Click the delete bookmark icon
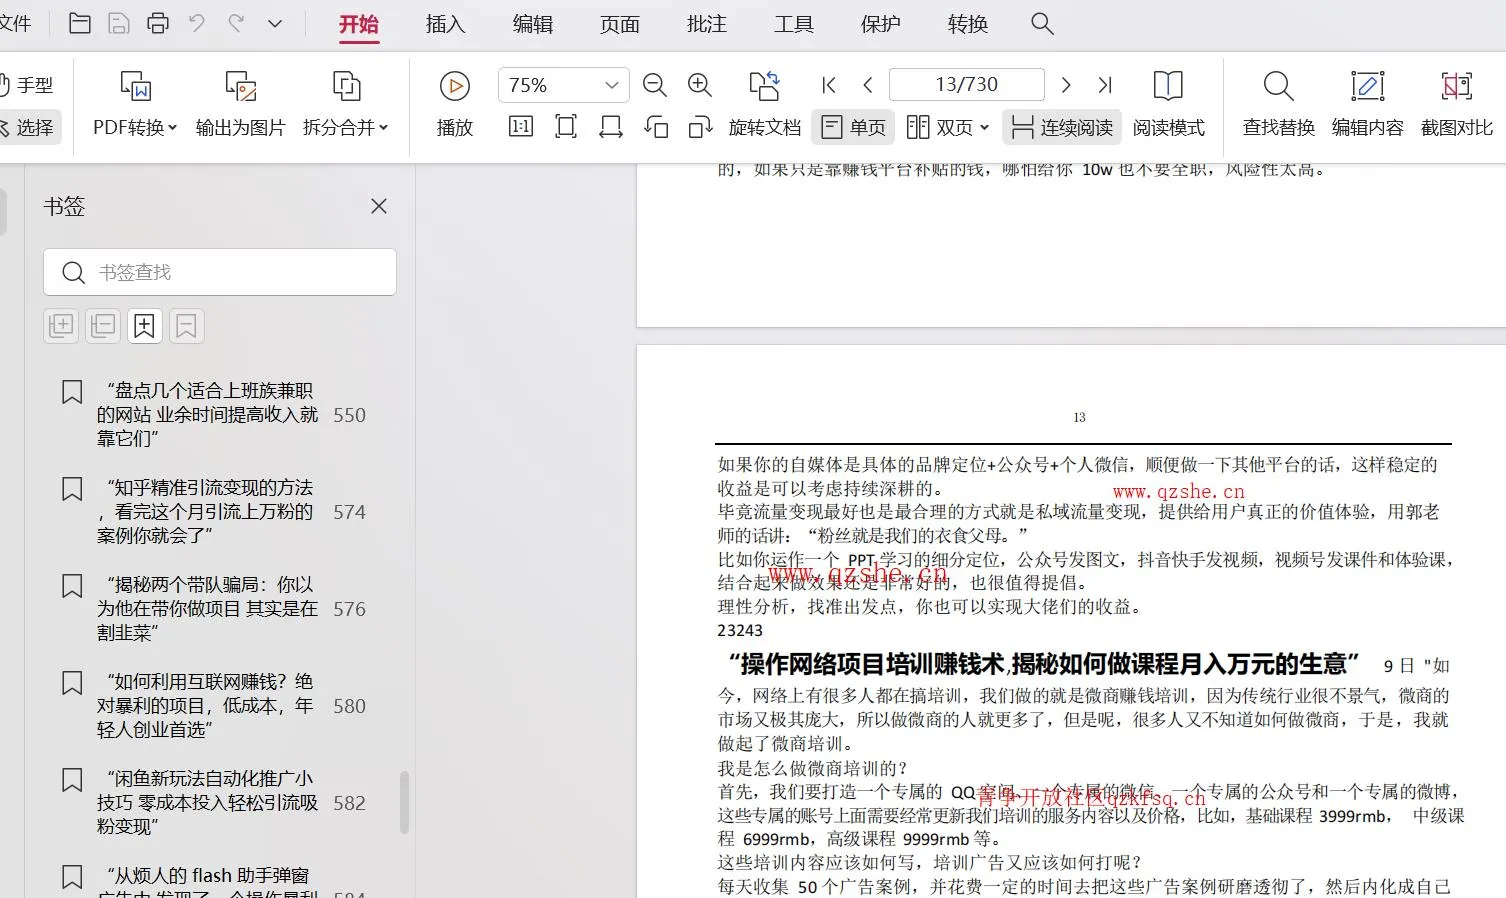The image size is (1506, 898). (186, 326)
